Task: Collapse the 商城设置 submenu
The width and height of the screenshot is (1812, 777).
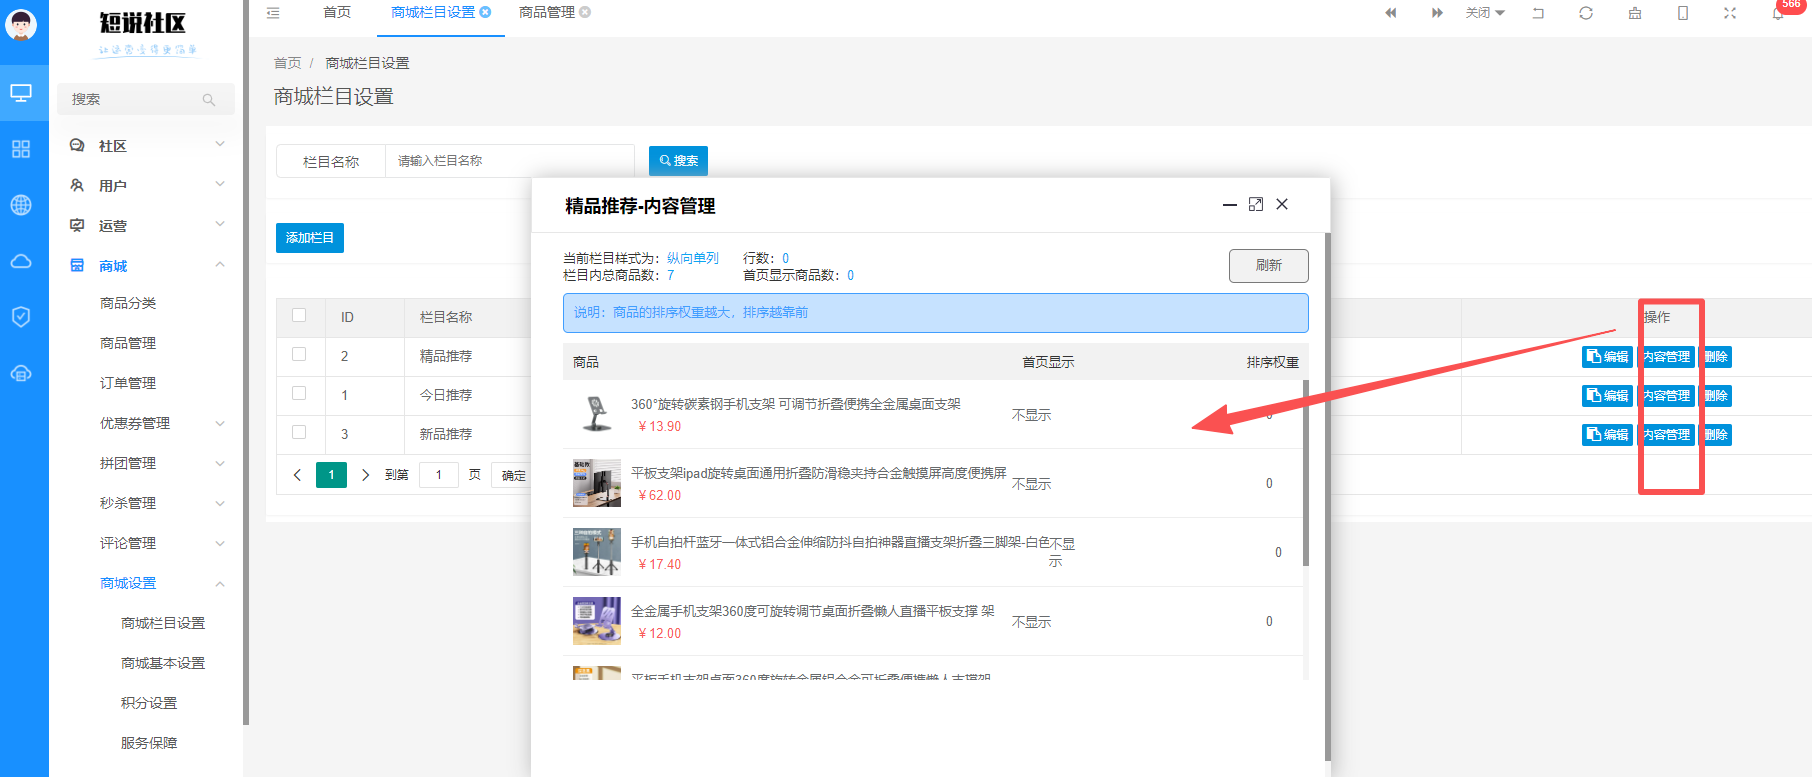Action: click(220, 583)
